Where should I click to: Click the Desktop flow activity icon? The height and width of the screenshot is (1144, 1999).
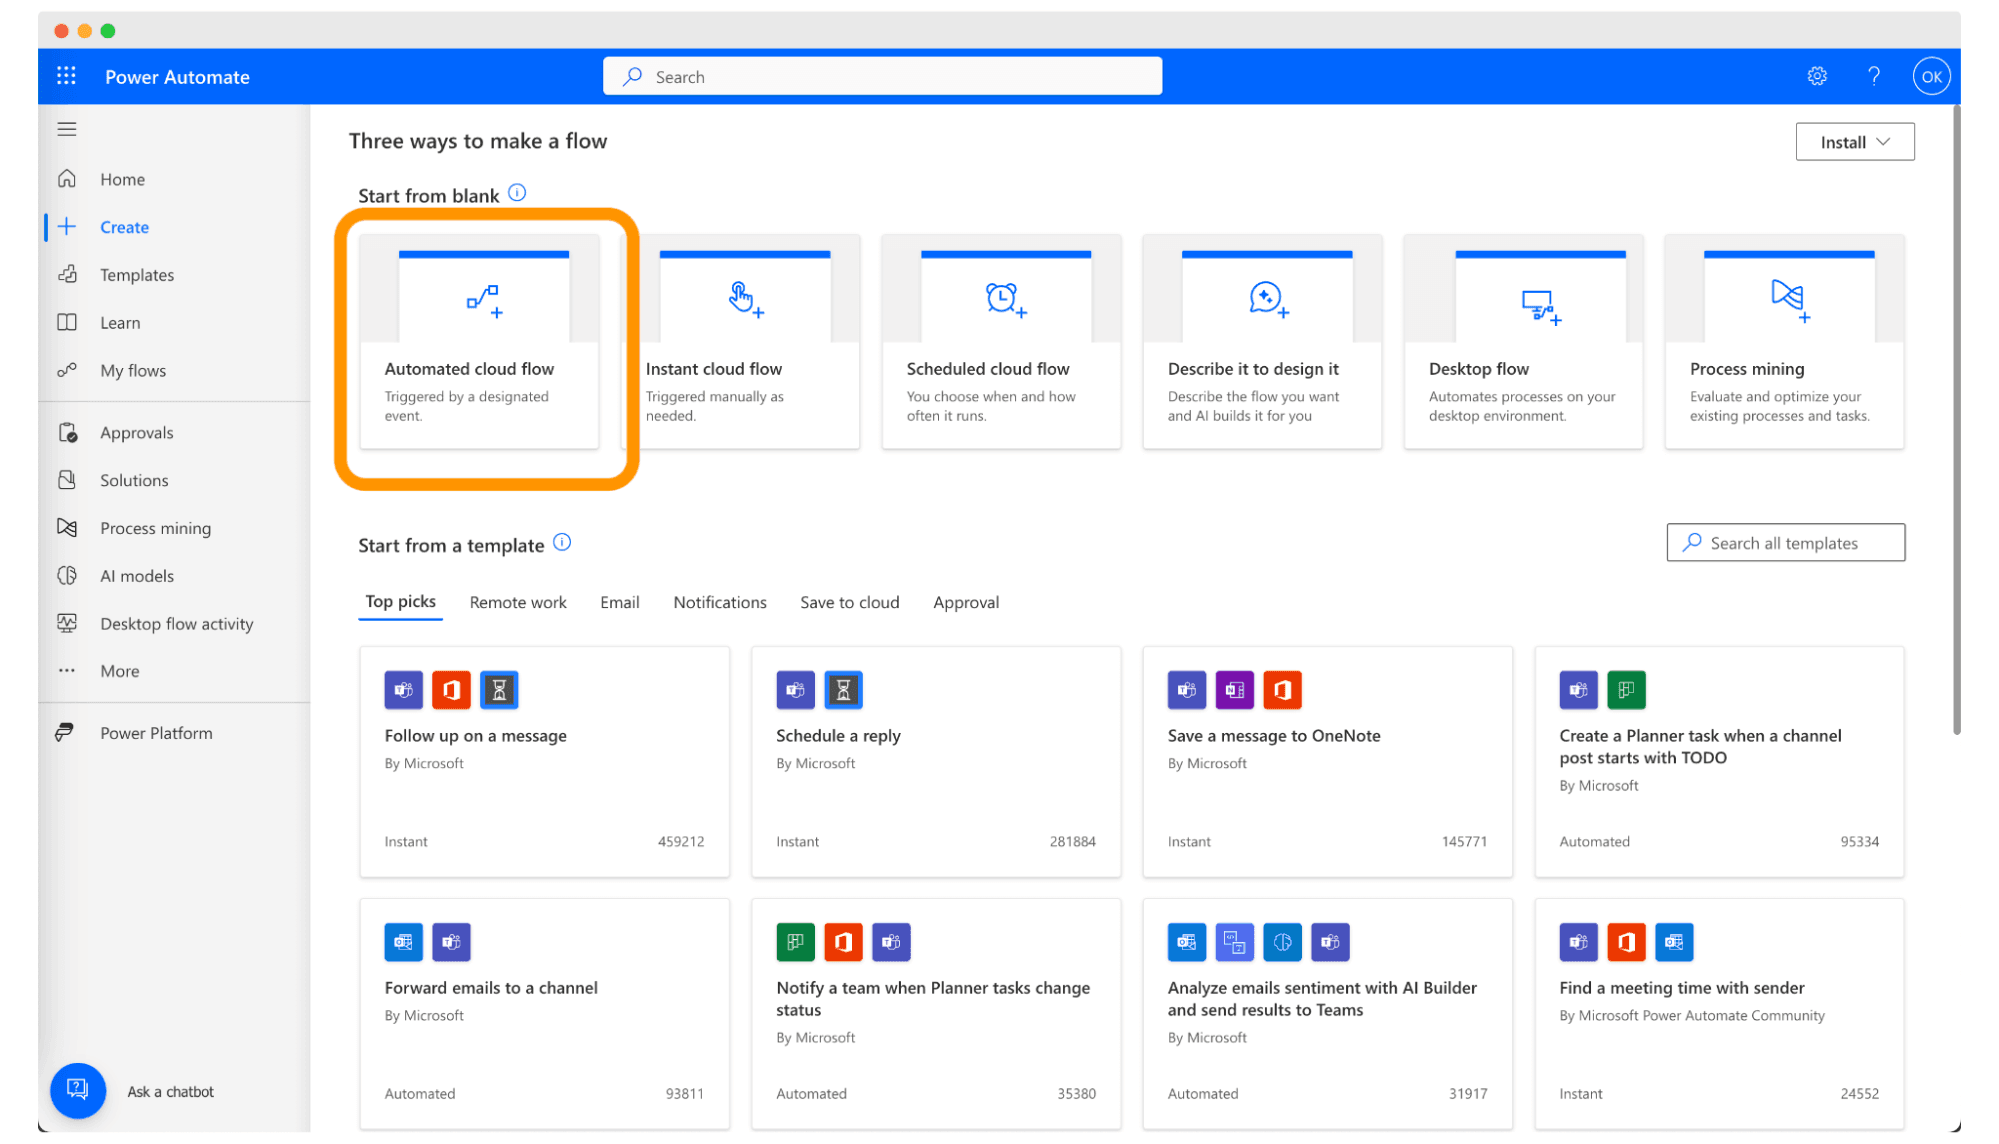coord(67,623)
